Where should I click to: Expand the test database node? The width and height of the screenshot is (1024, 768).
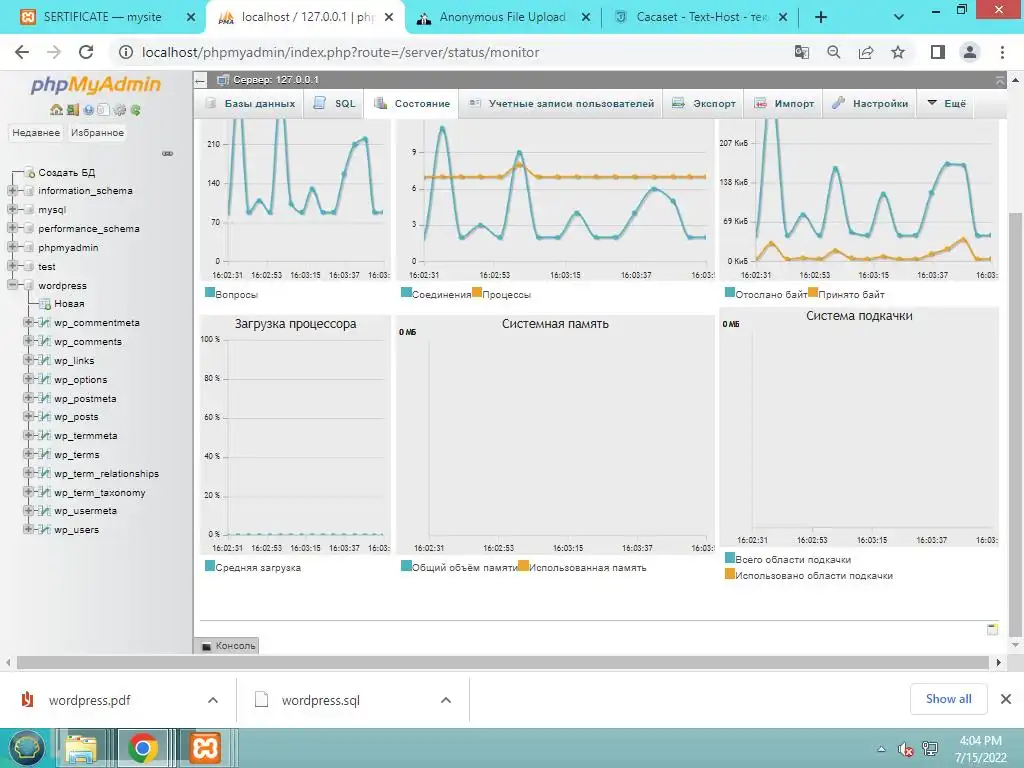(12, 266)
